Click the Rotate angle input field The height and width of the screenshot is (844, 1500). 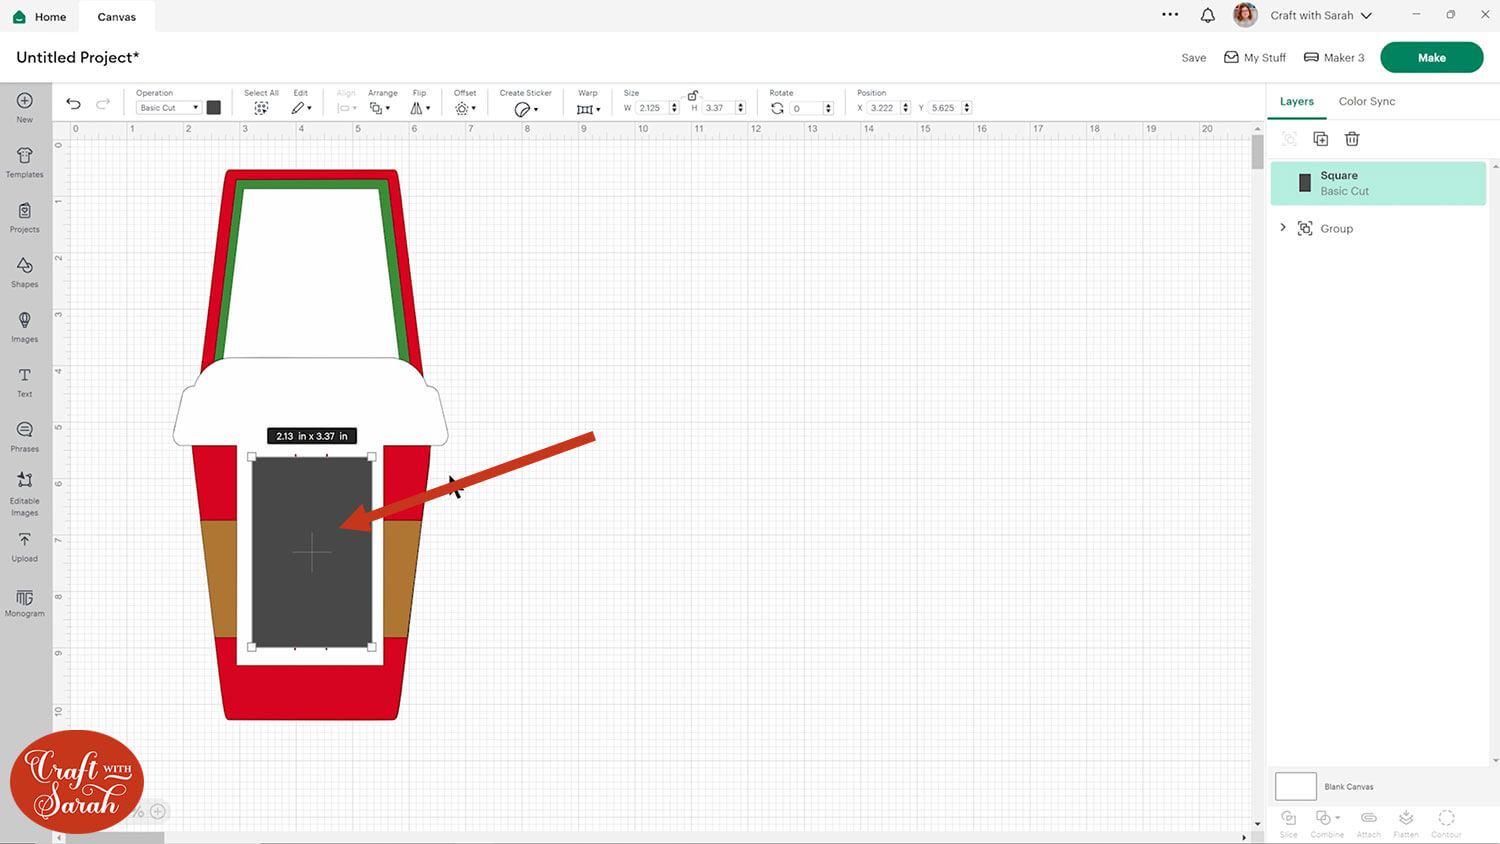coord(806,108)
